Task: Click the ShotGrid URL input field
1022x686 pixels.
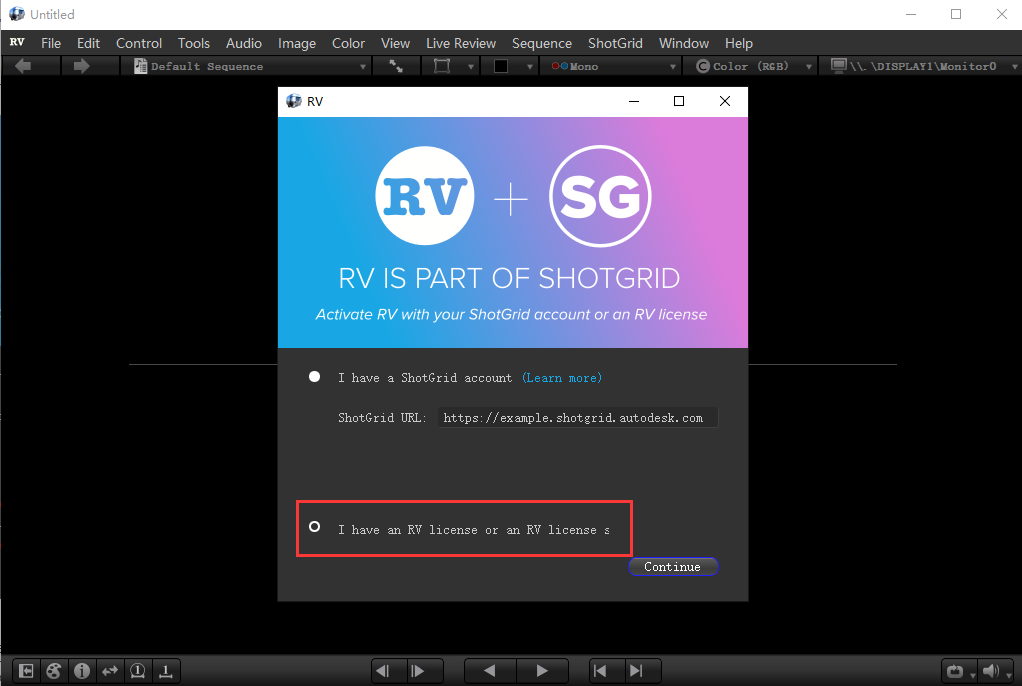Action: 577,417
